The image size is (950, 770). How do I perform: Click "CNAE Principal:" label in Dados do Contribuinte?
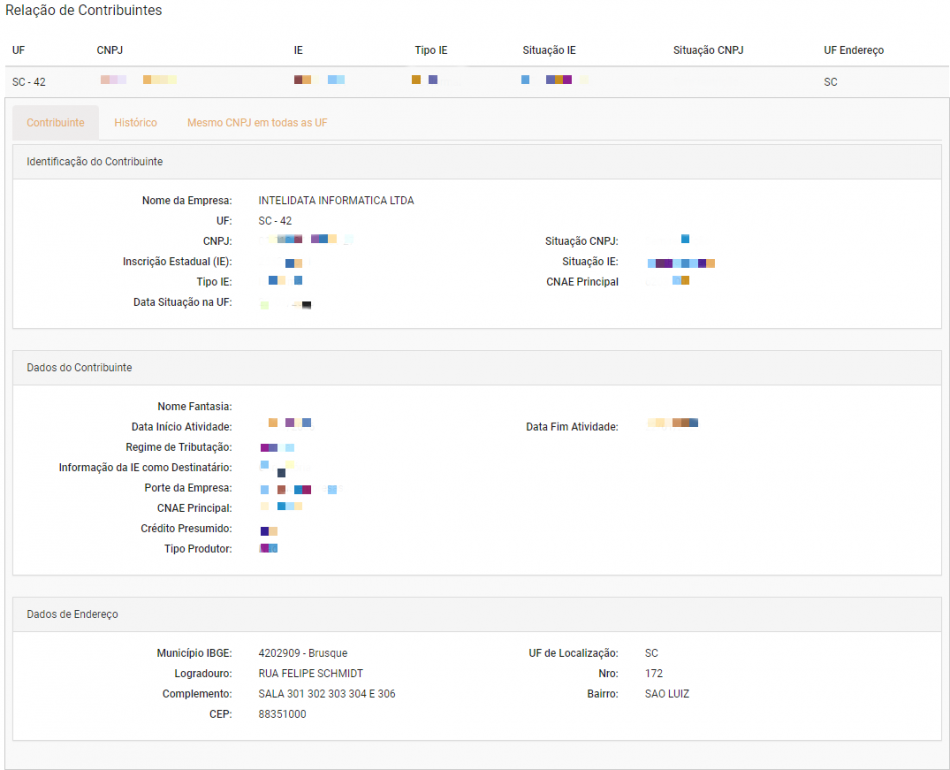194,508
